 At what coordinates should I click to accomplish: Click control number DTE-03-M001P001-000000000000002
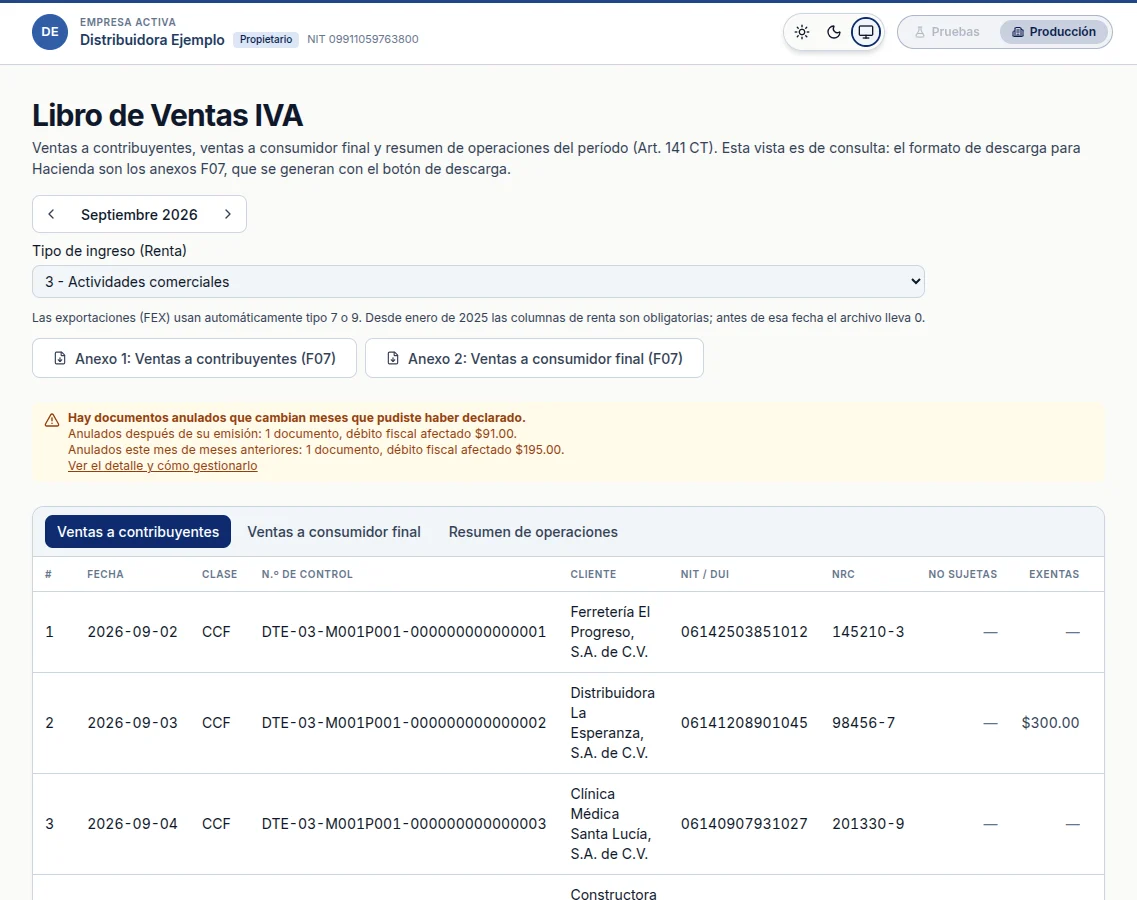(x=404, y=722)
